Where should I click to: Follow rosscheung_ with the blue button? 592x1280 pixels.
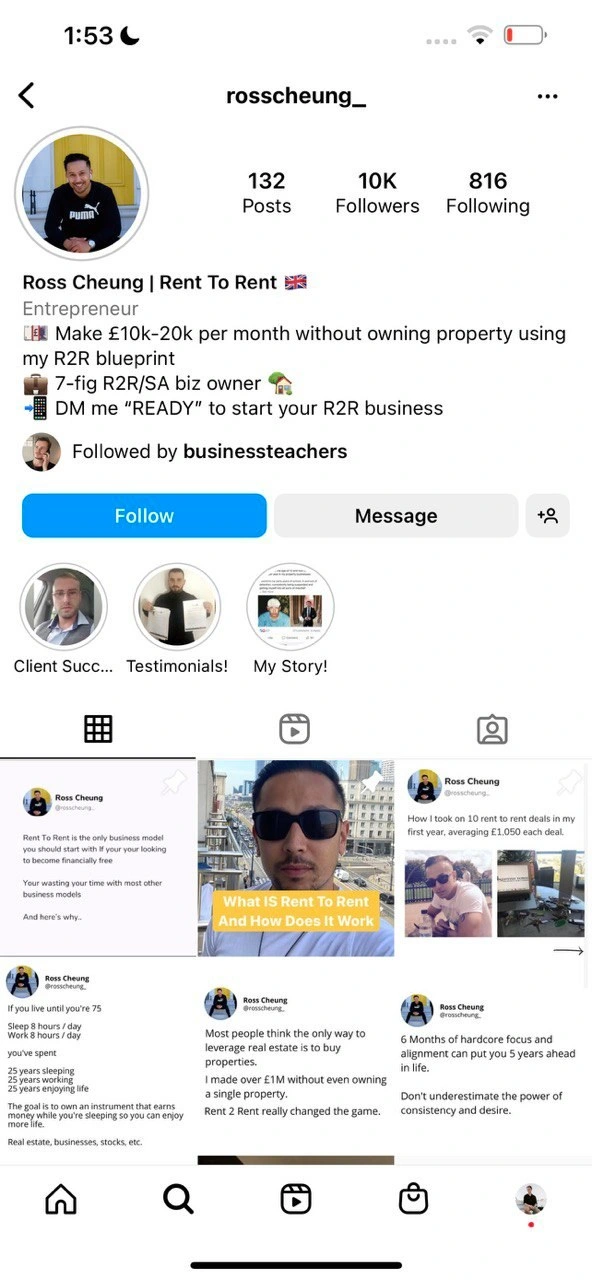tap(144, 516)
